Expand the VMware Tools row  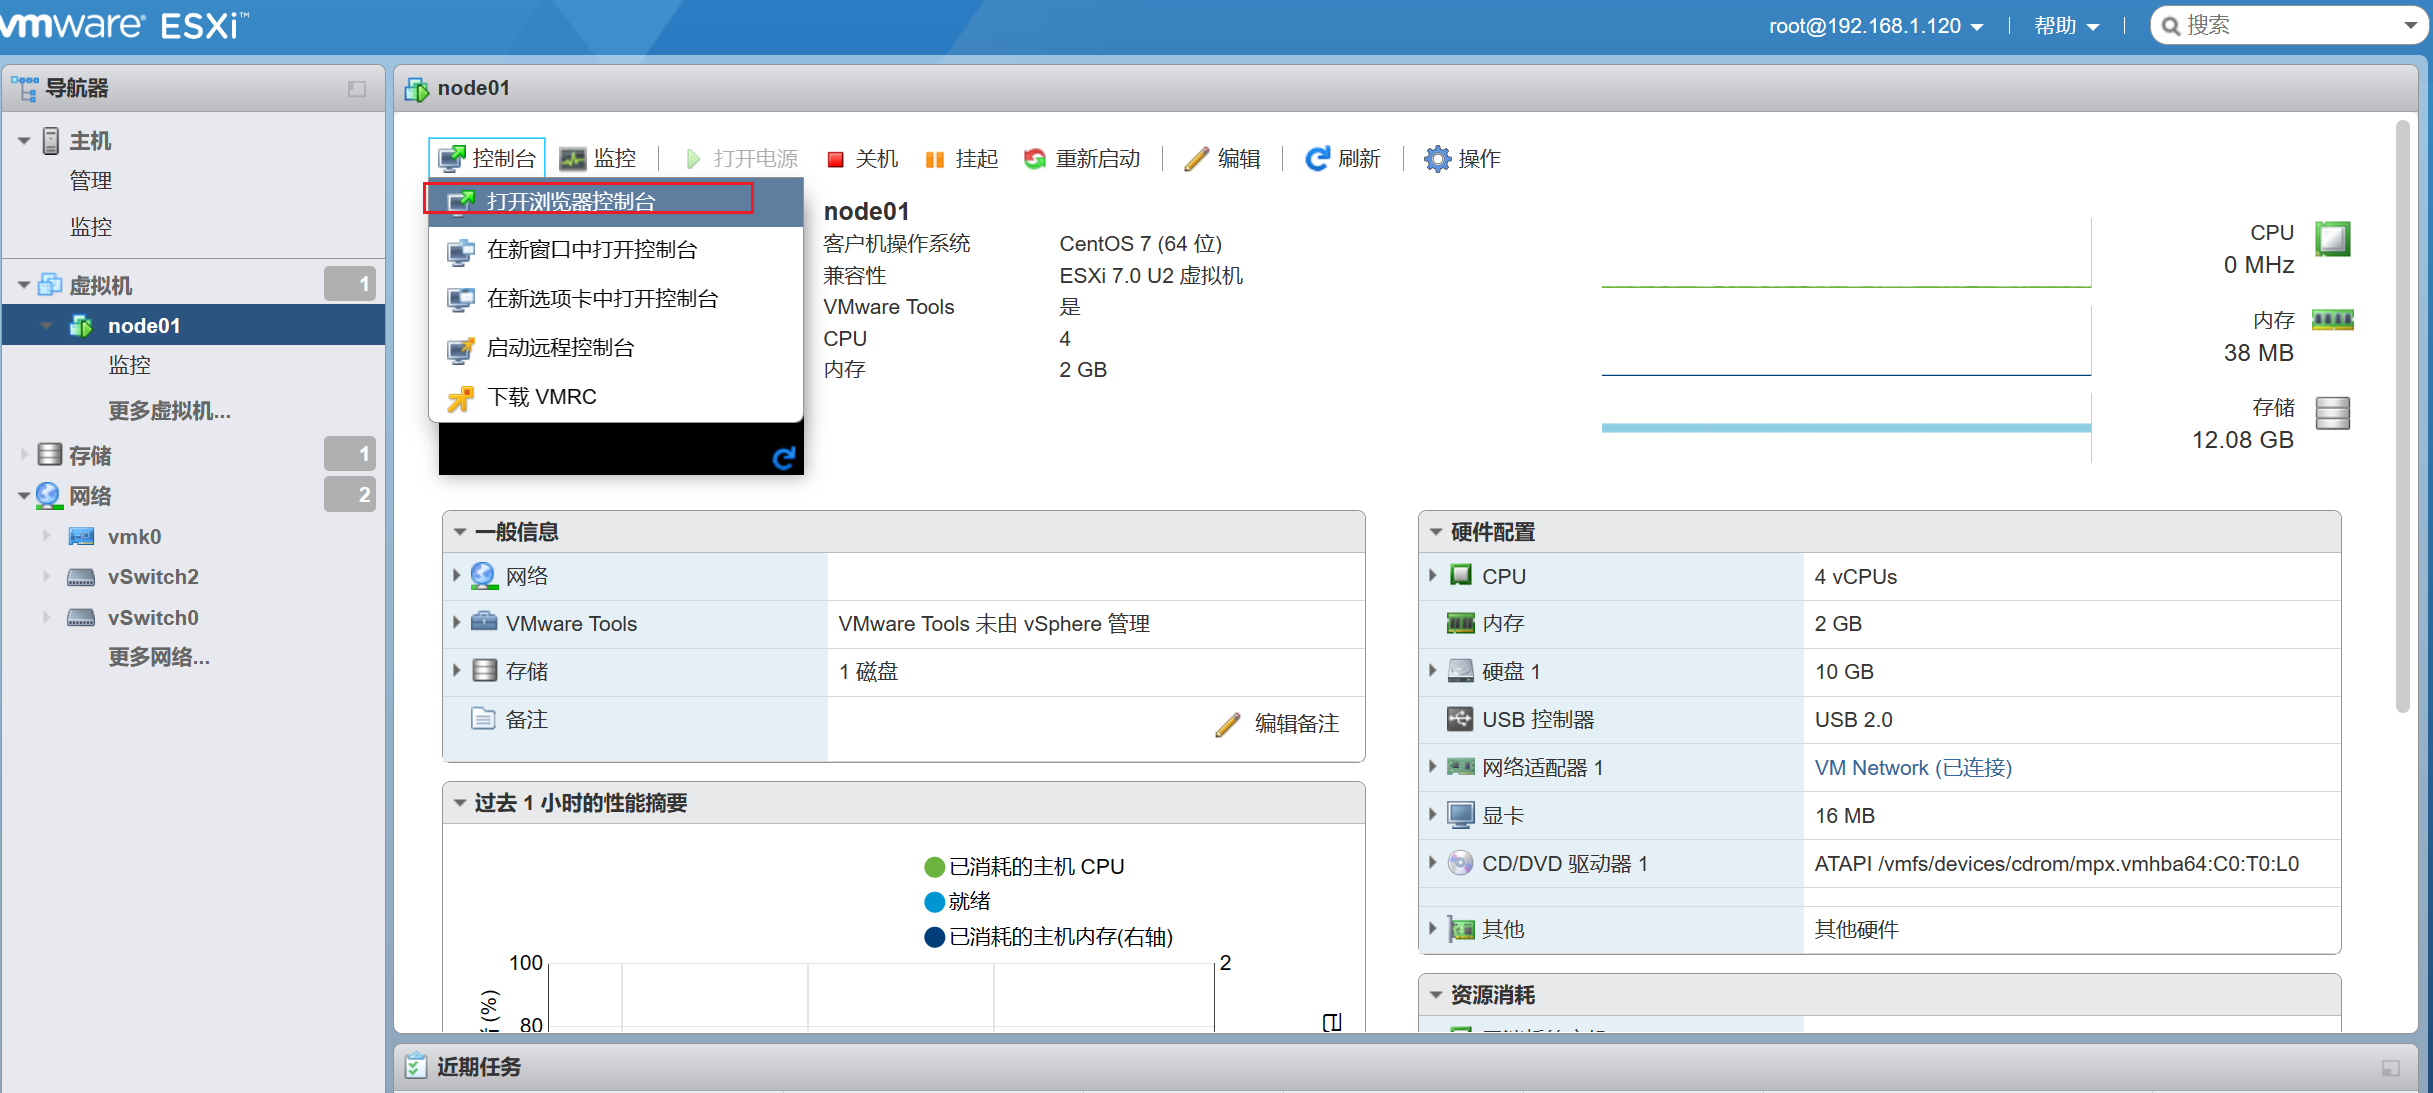coord(456,623)
